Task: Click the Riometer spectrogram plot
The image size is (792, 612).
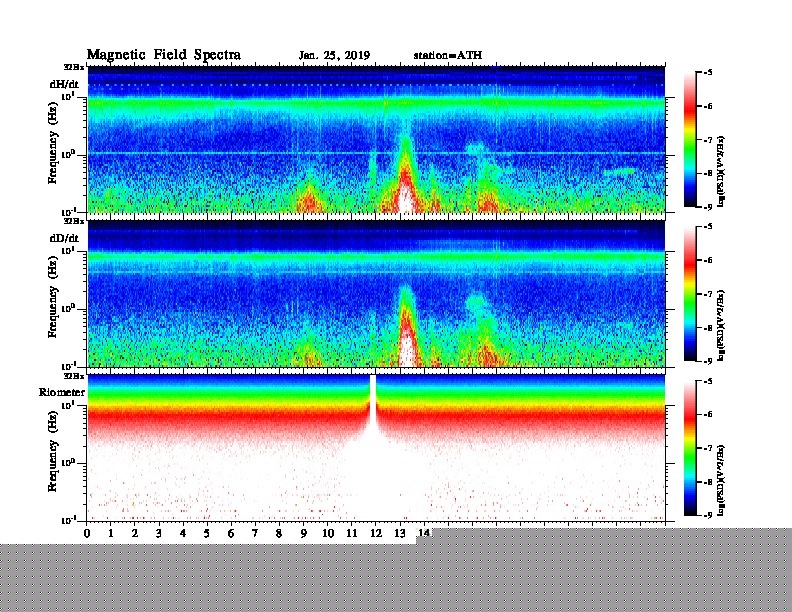Action: (376, 448)
